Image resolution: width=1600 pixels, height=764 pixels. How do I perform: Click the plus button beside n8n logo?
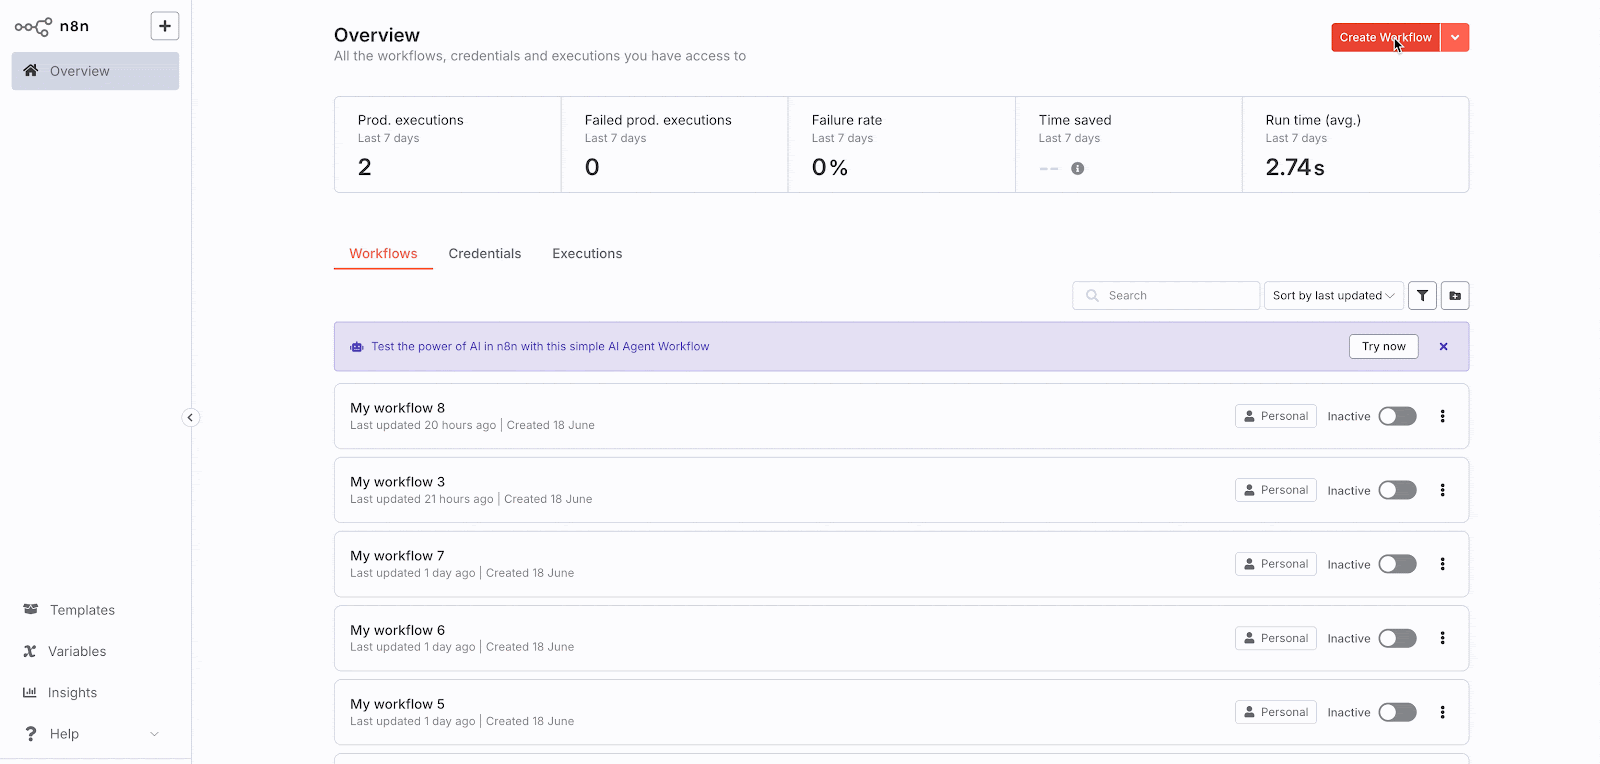(165, 26)
